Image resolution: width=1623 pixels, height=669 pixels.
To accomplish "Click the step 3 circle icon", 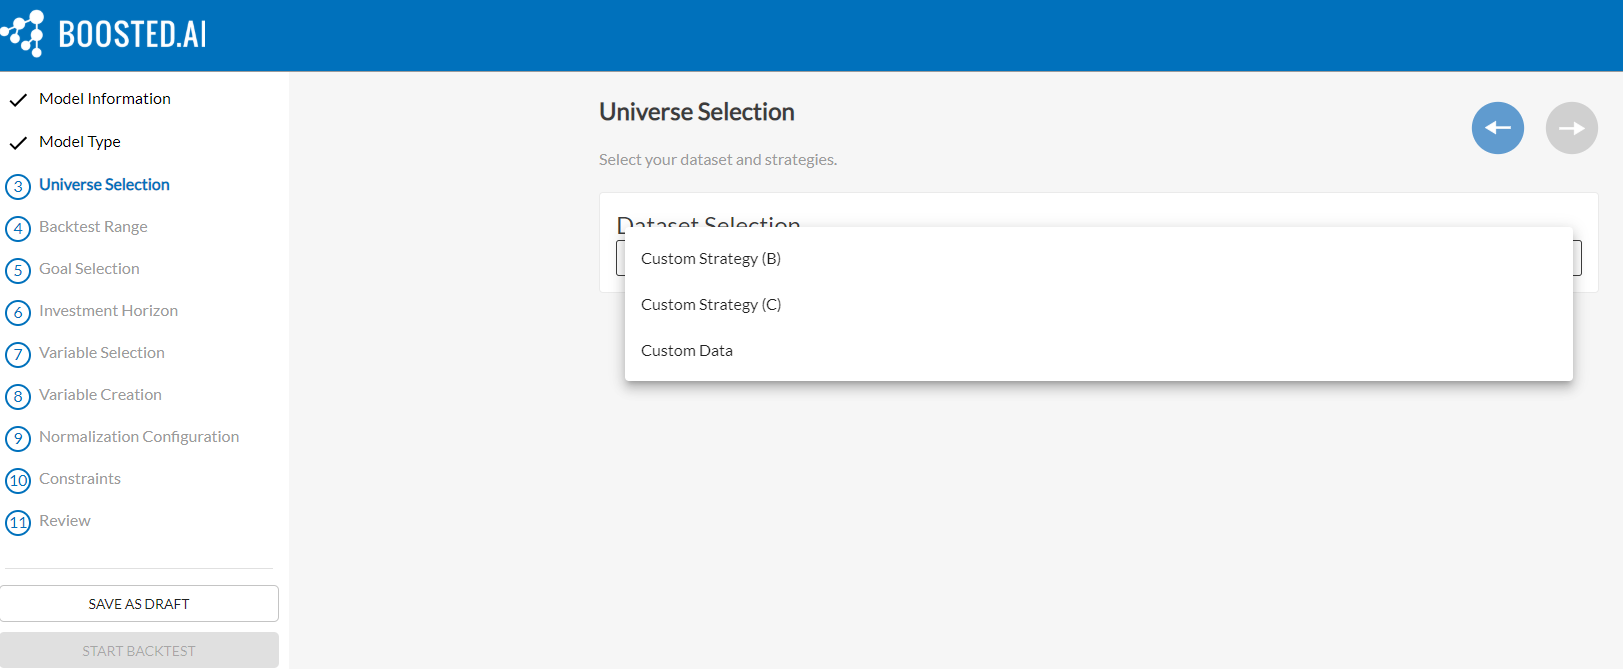I will click(18, 187).
